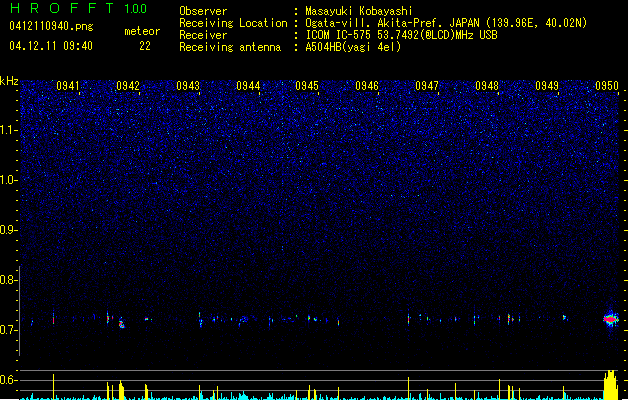Click the 'Observer' field label

[x=203, y=11]
